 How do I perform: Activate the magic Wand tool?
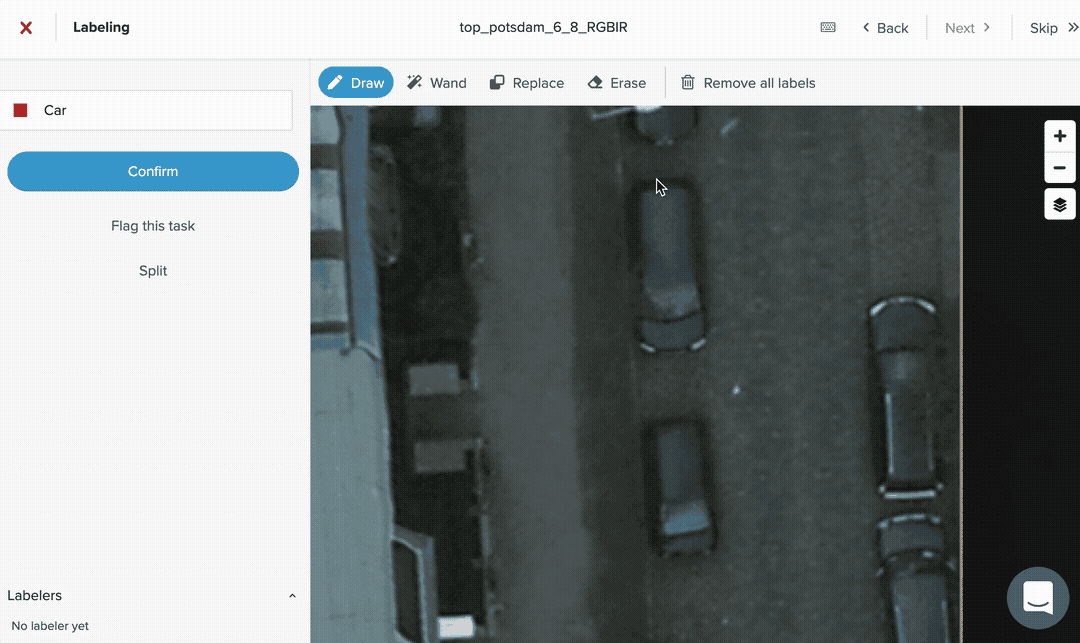(x=436, y=83)
